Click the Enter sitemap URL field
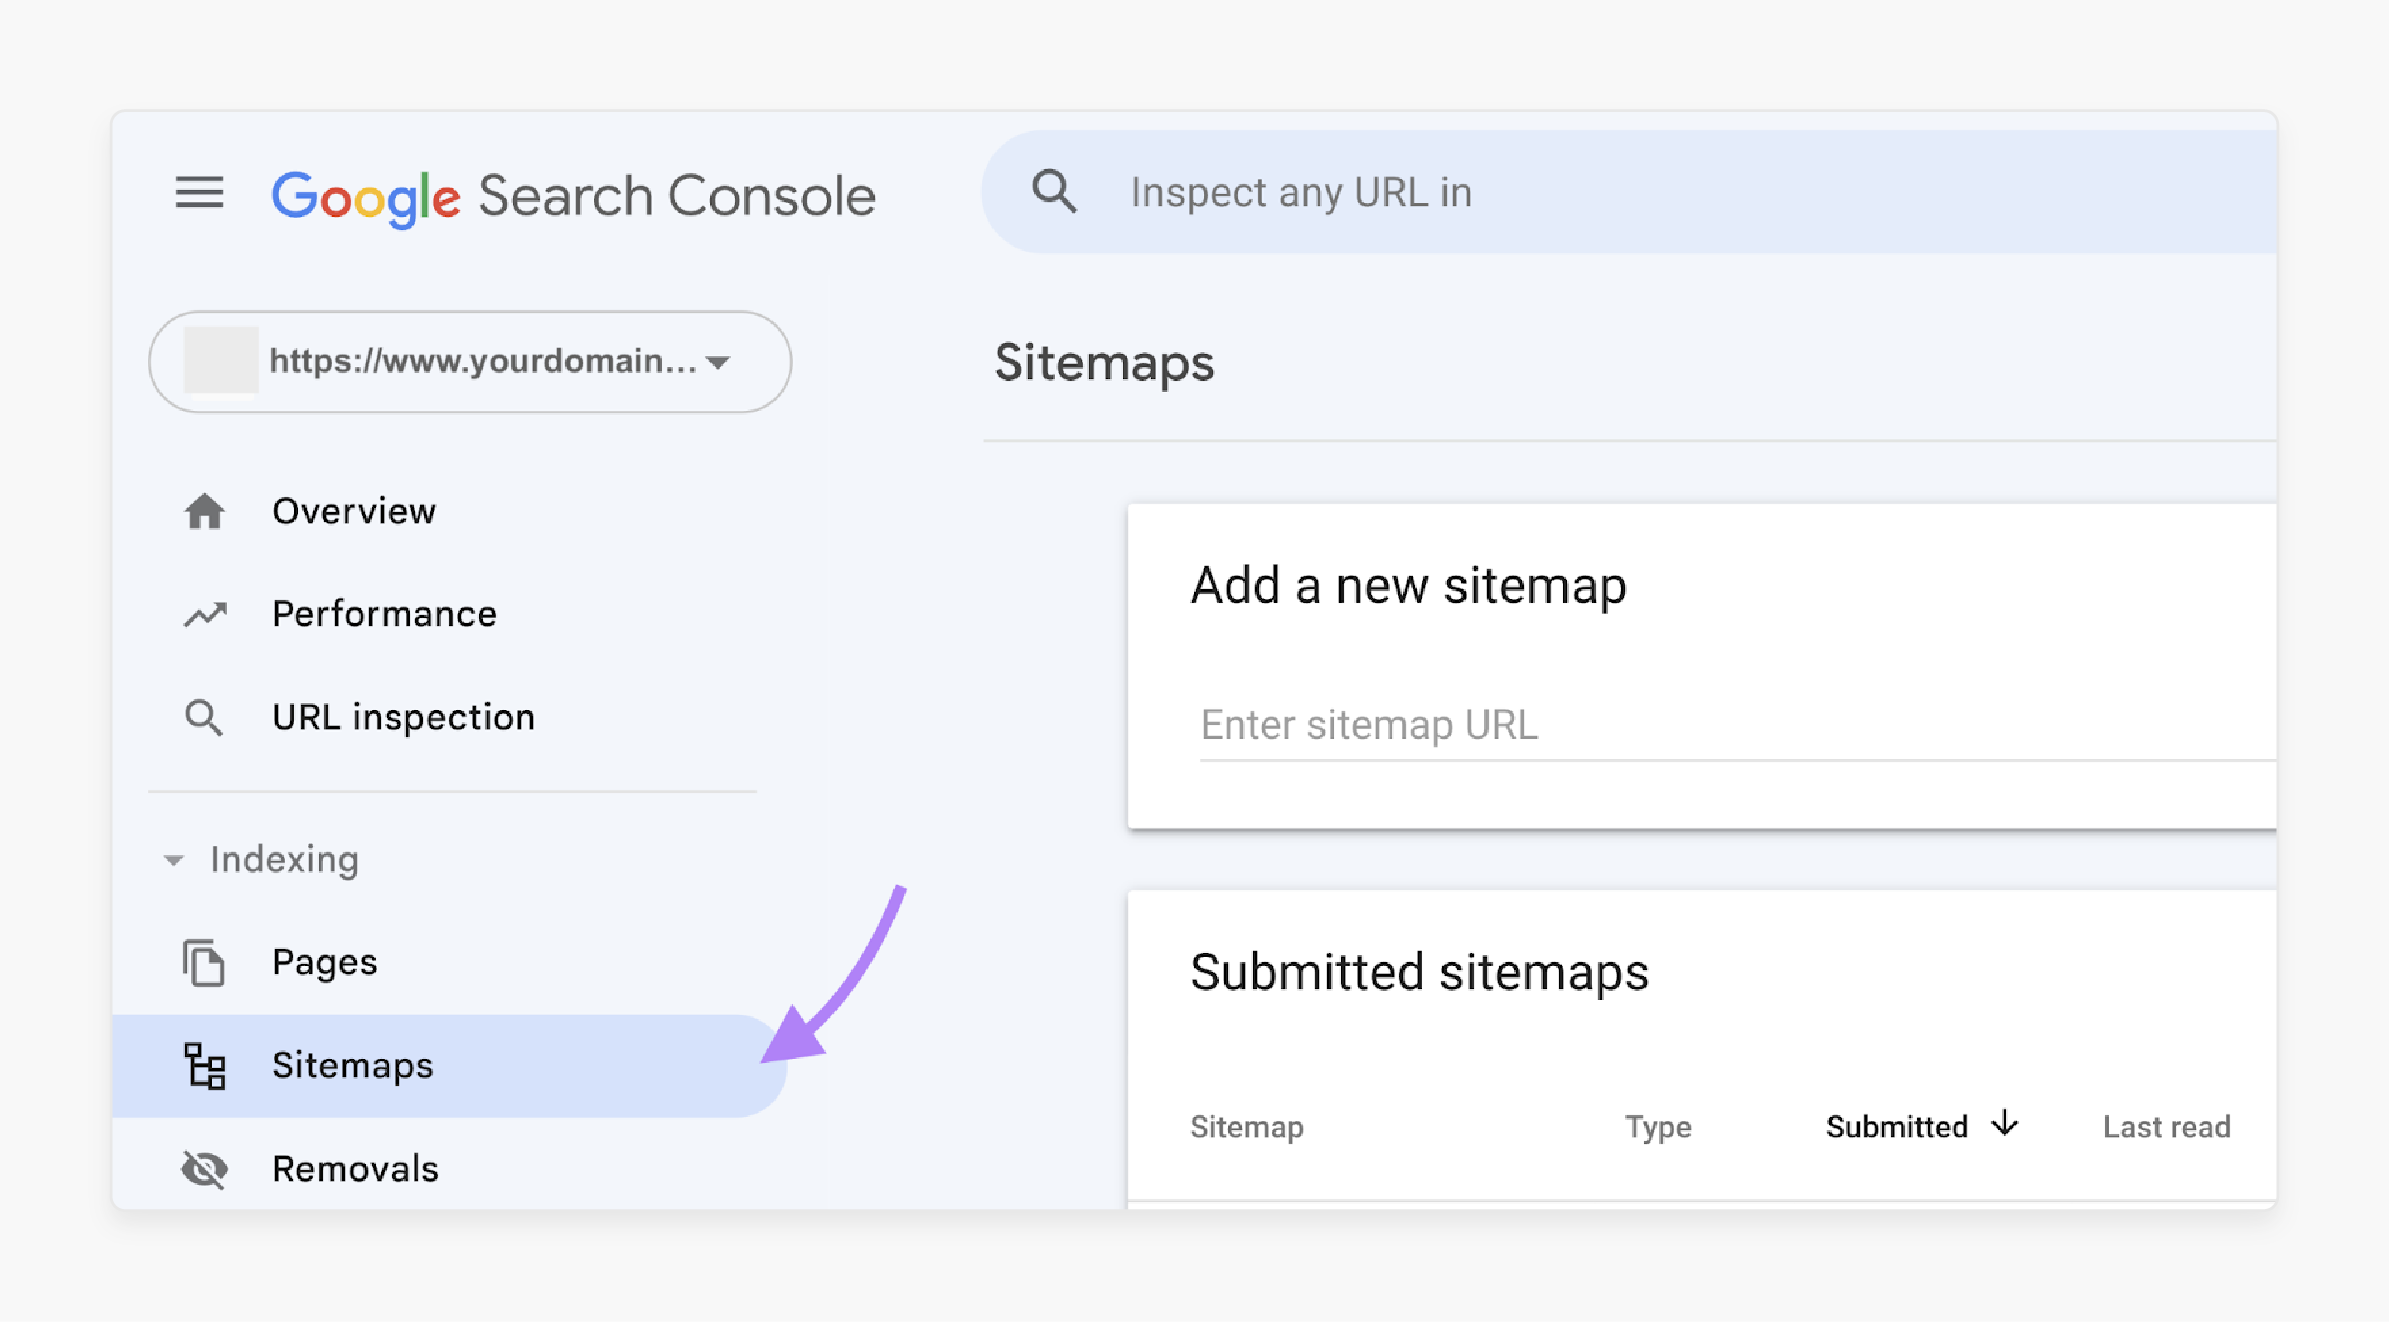 click(1738, 725)
